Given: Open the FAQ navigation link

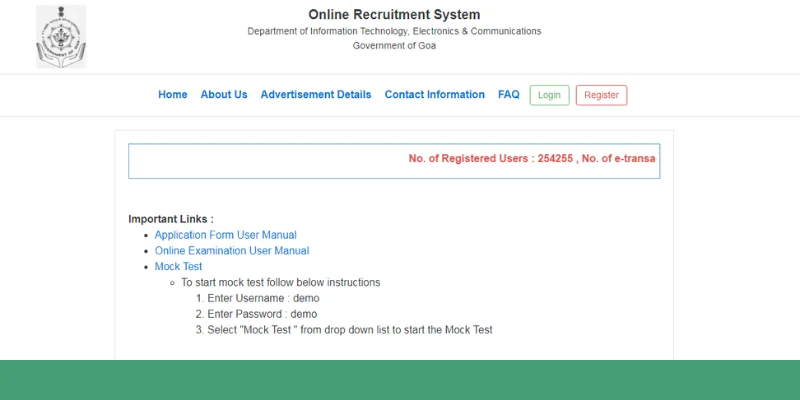Looking at the screenshot, I should click(508, 95).
